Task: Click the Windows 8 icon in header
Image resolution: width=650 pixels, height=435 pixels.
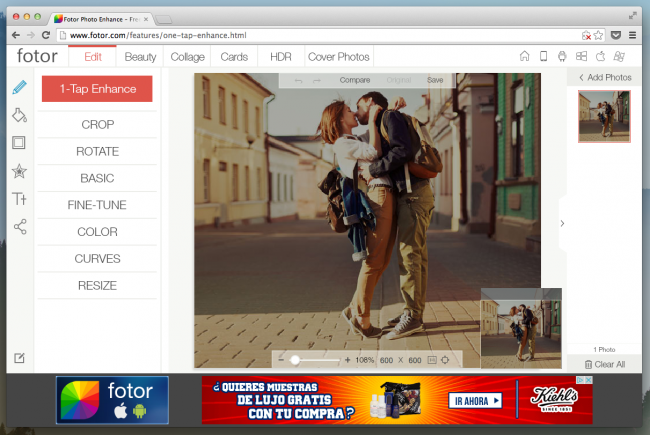Action: tap(619, 56)
